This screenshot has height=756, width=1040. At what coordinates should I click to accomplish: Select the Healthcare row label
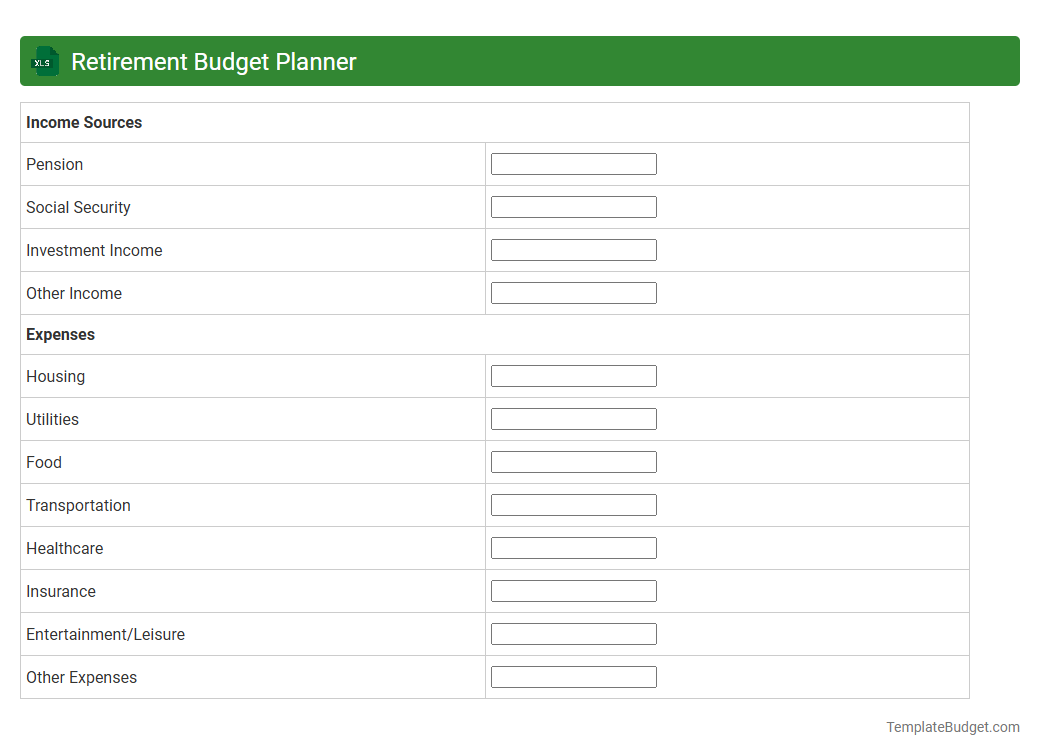(64, 548)
